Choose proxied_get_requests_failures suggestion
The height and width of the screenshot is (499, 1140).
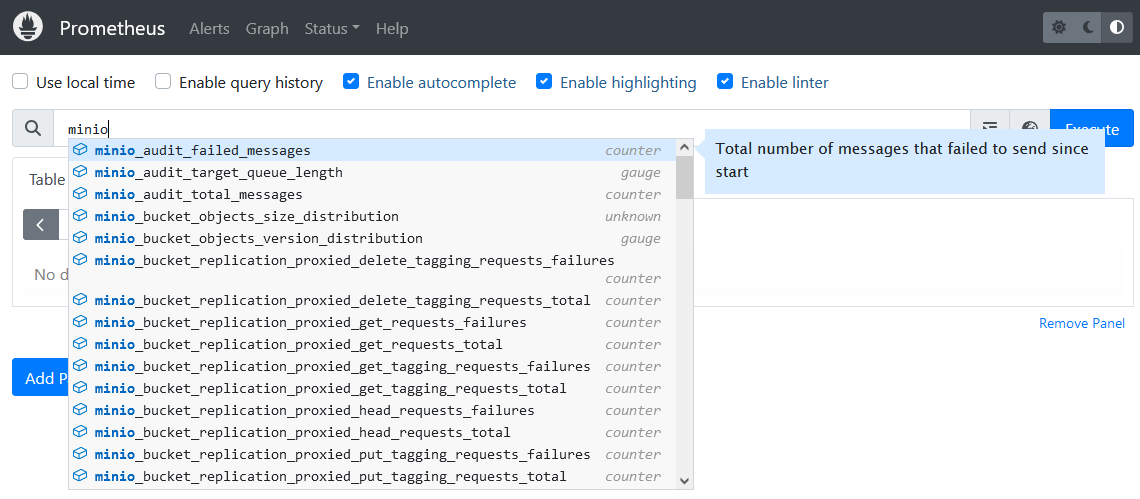tap(372, 322)
